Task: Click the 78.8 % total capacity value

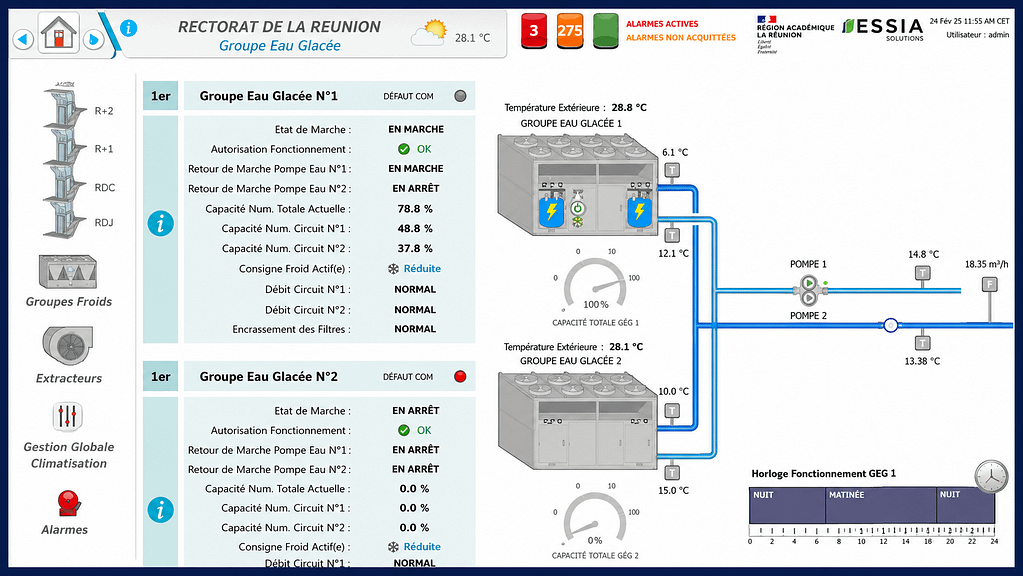Action: [x=415, y=209]
